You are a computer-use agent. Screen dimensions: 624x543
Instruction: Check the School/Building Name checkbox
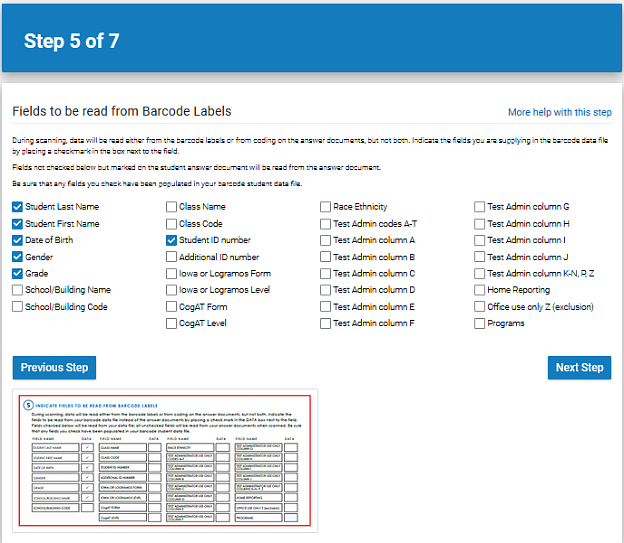tap(17, 290)
